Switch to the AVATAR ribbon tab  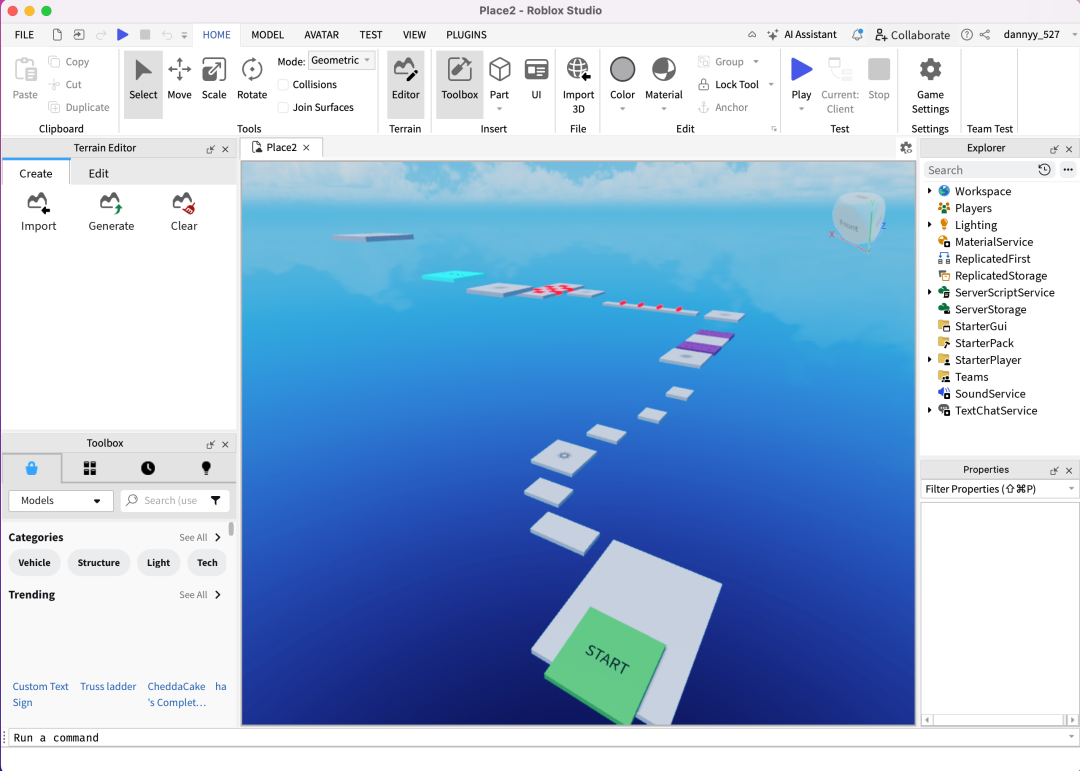tap(322, 34)
